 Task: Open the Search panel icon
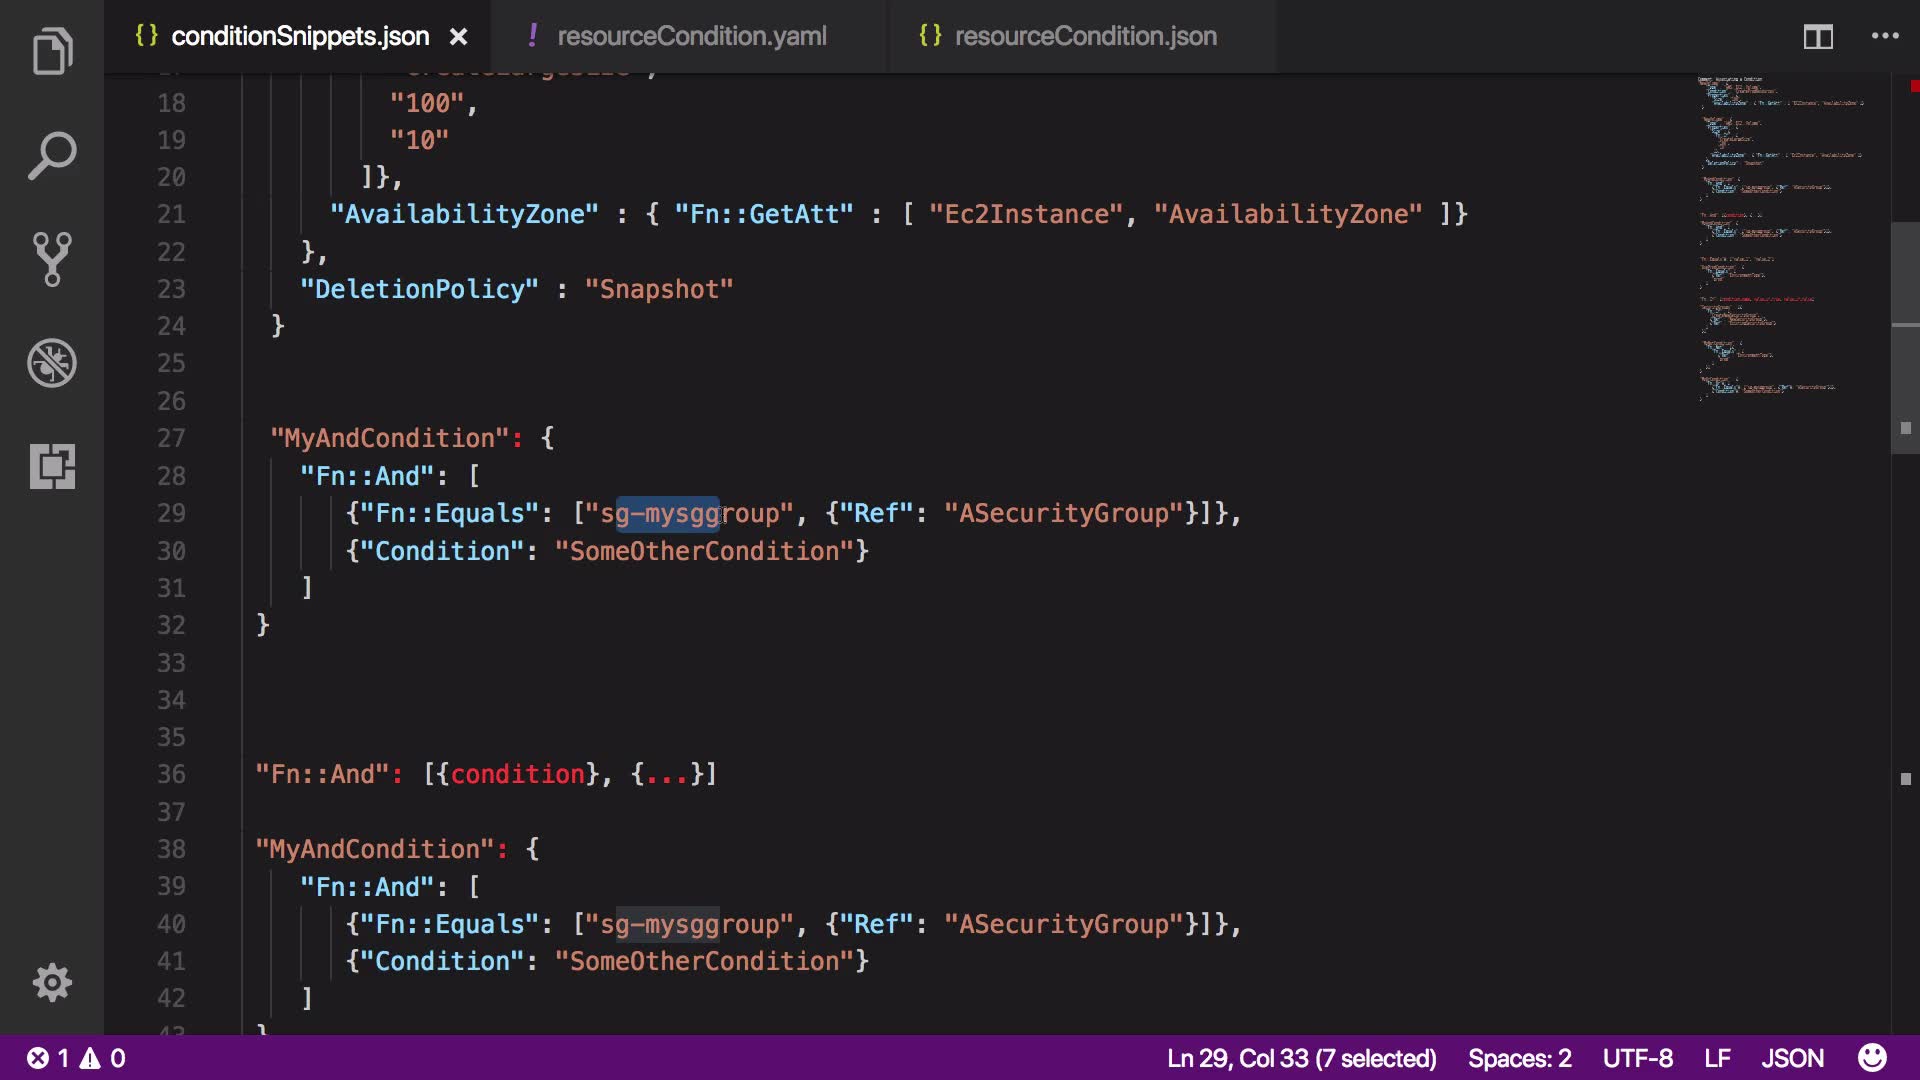point(52,156)
